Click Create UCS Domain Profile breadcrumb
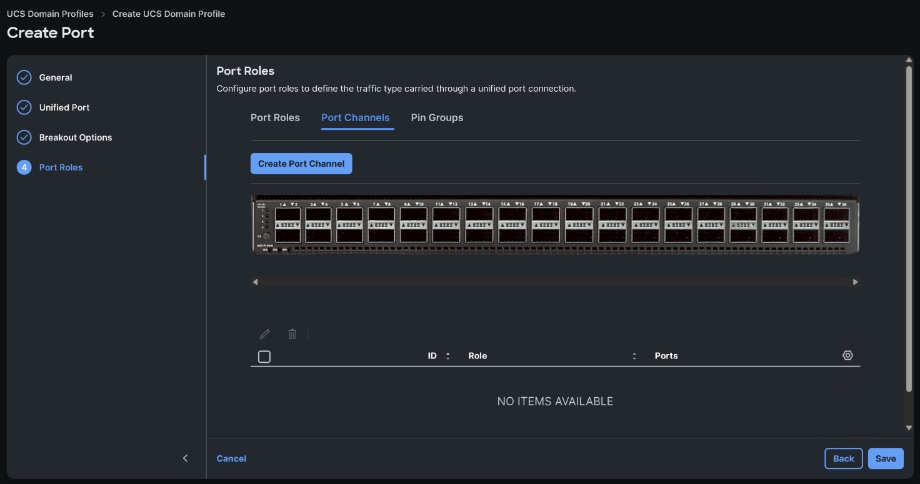920x484 pixels. coord(168,13)
